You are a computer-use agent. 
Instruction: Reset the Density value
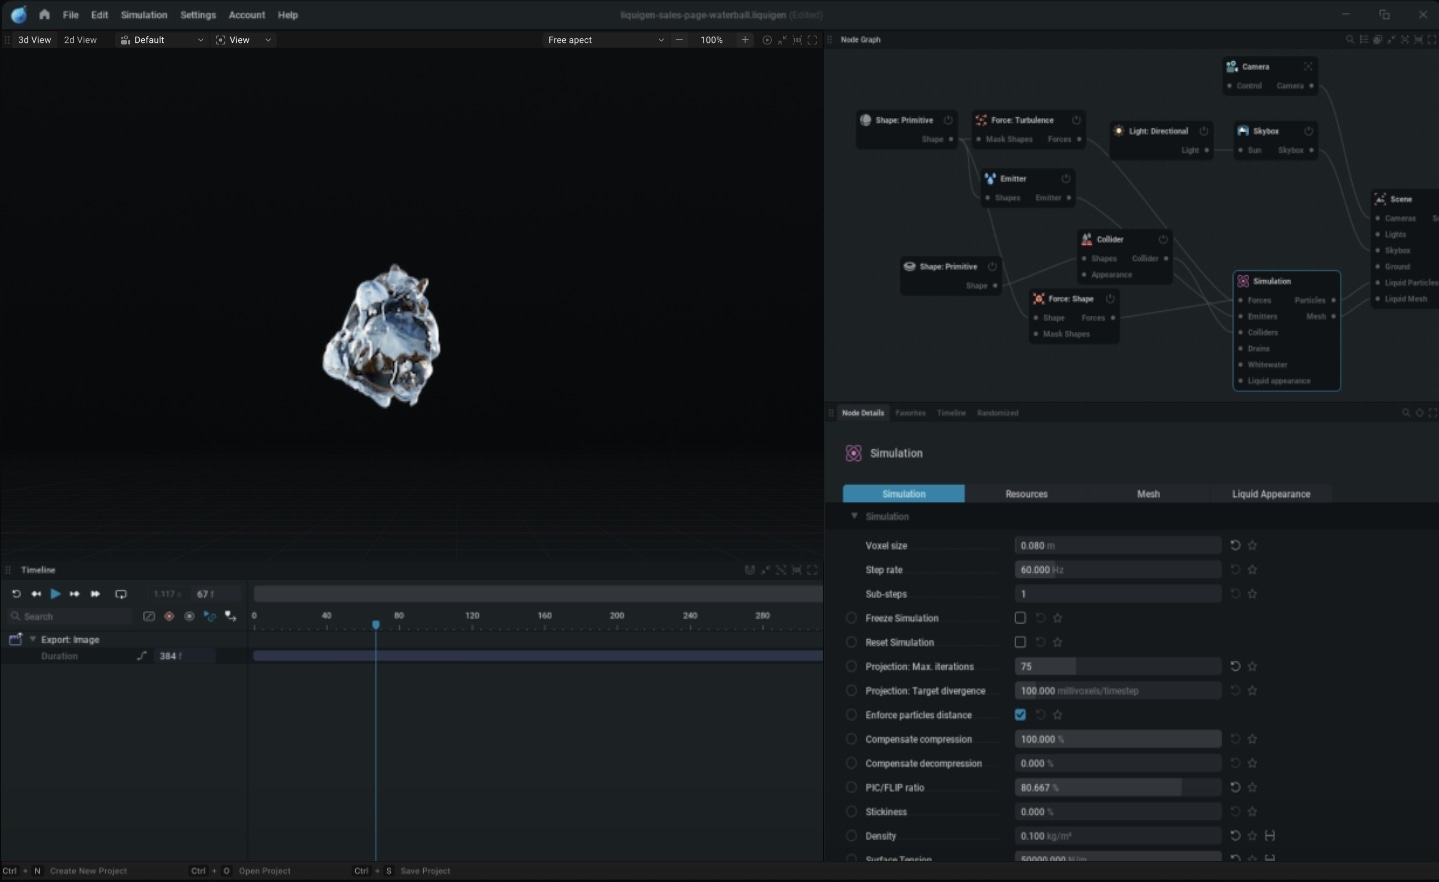[x=1235, y=836]
